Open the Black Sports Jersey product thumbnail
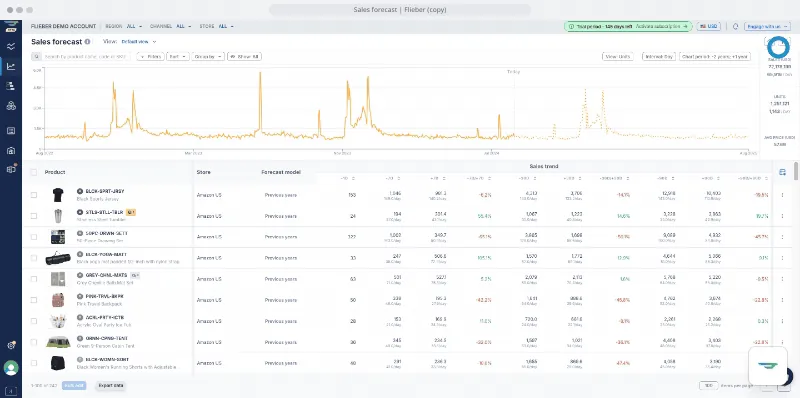Image resolution: width=800 pixels, height=398 pixels. 58,195
